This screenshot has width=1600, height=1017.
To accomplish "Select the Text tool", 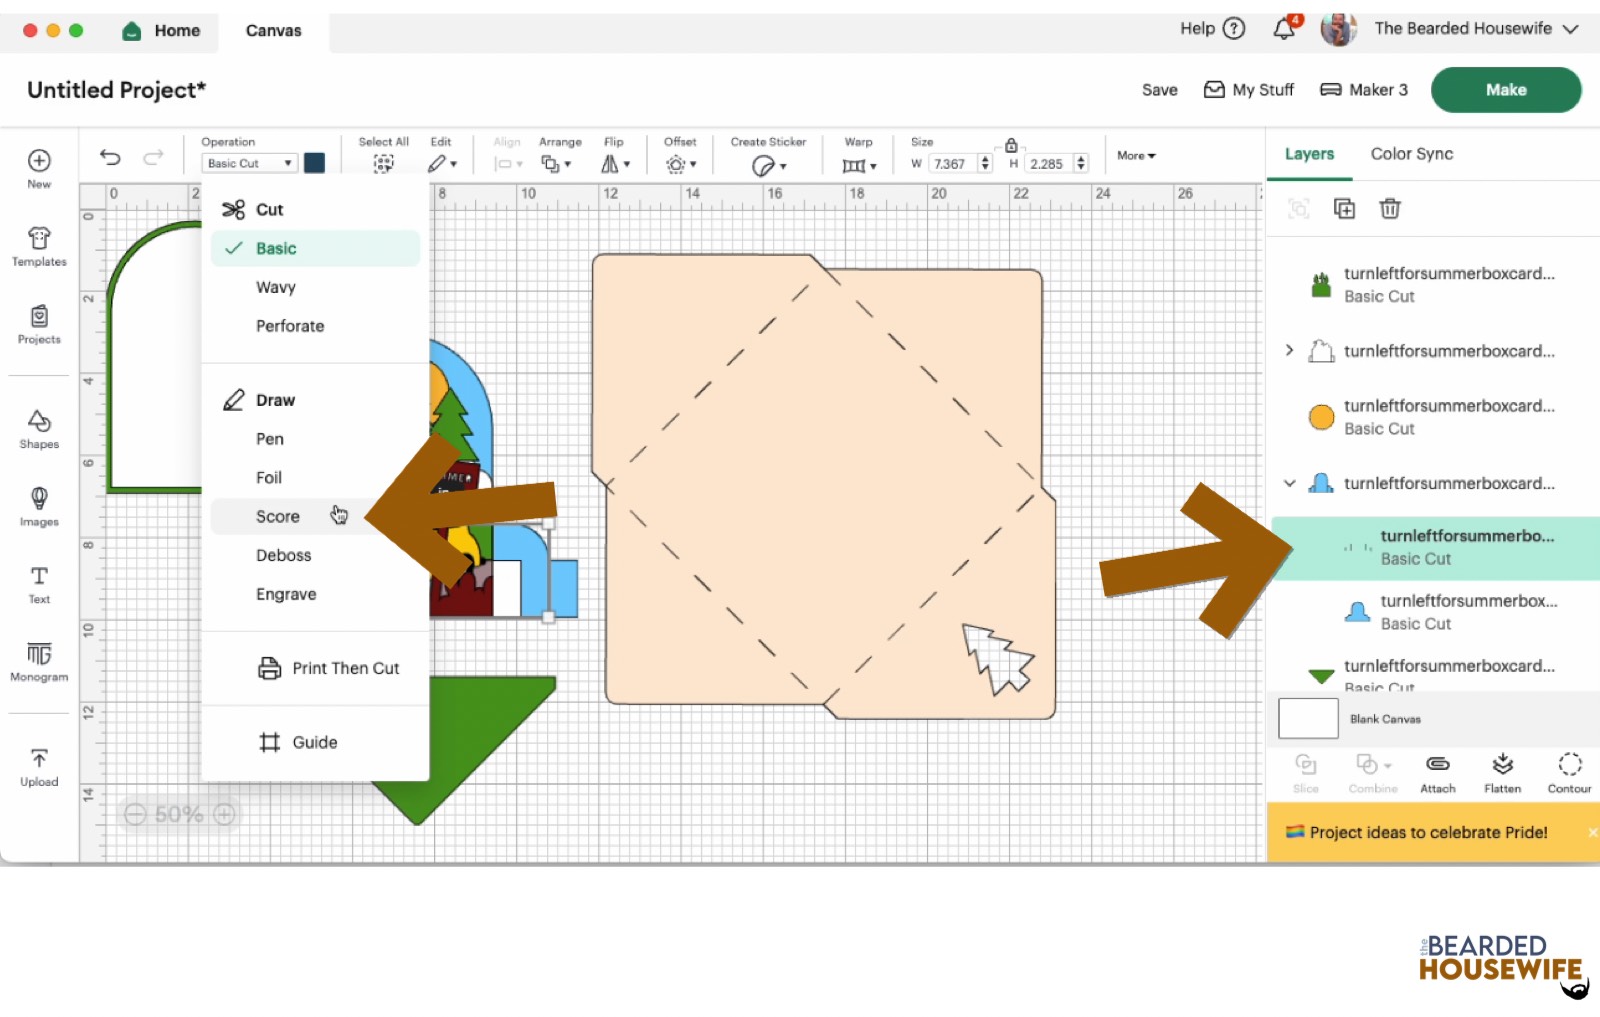I will click(x=39, y=584).
